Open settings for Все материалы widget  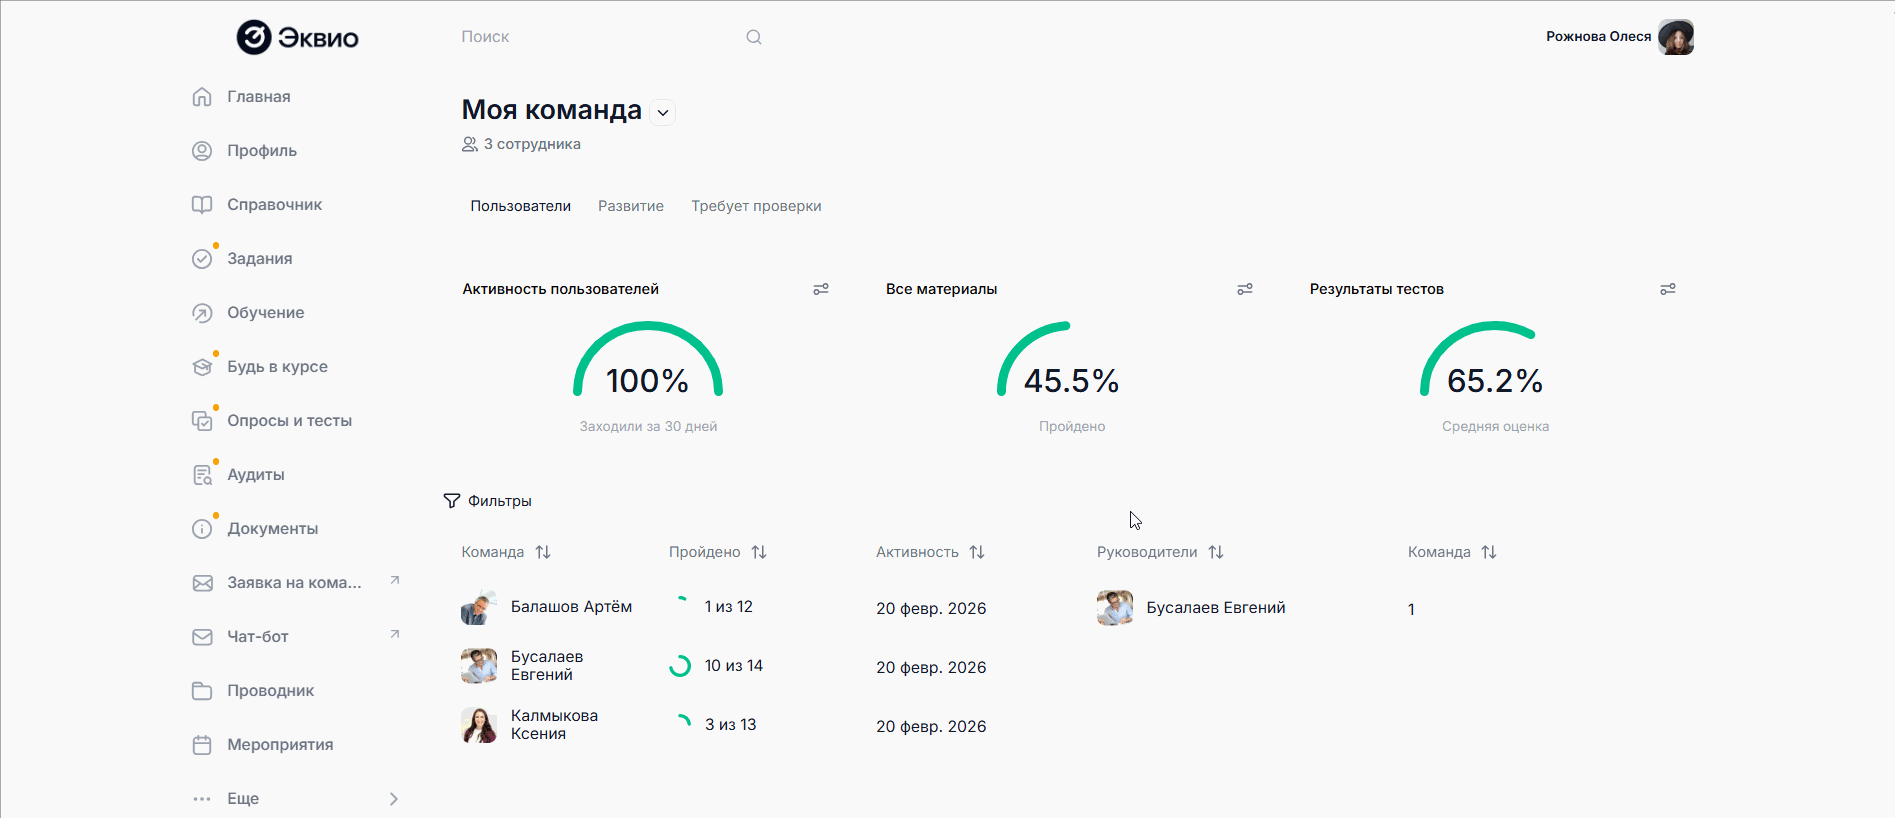pos(1245,289)
